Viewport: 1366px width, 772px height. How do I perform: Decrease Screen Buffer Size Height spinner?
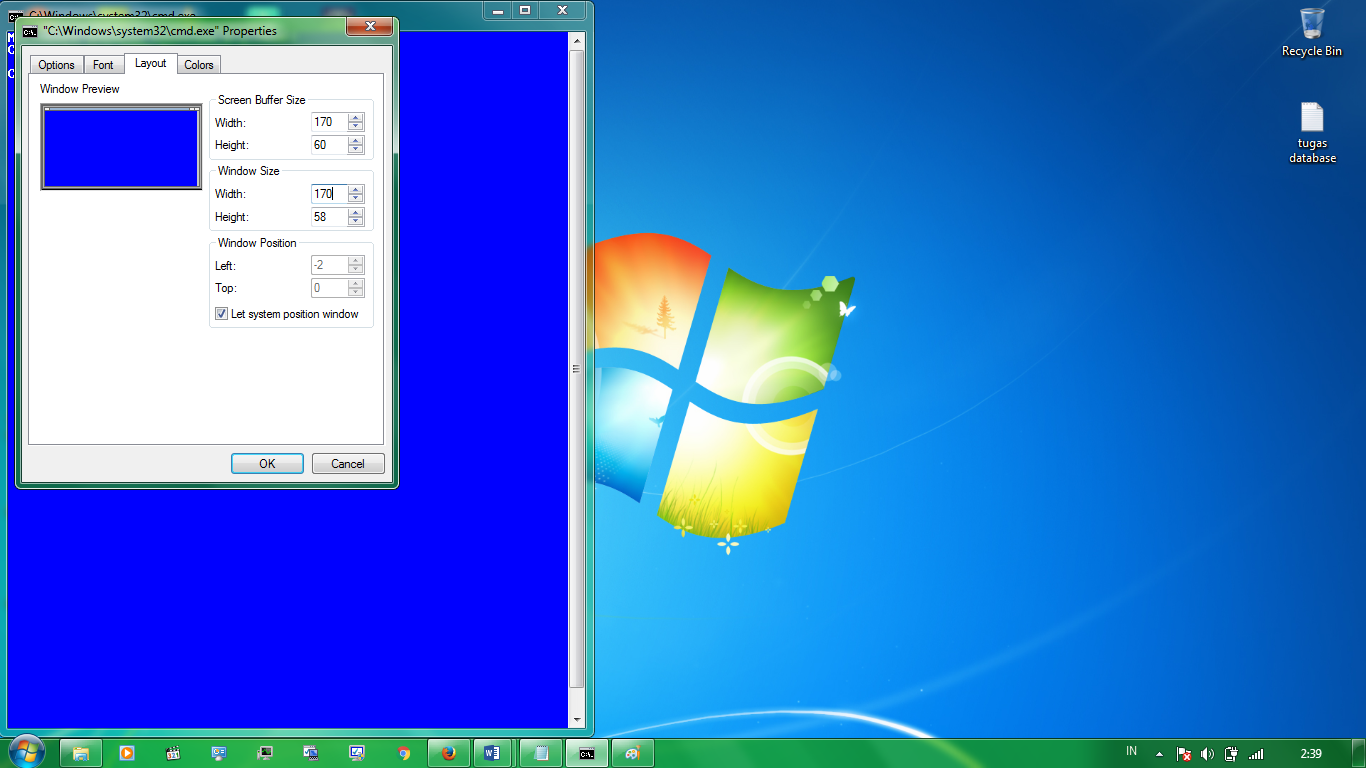(x=356, y=150)
